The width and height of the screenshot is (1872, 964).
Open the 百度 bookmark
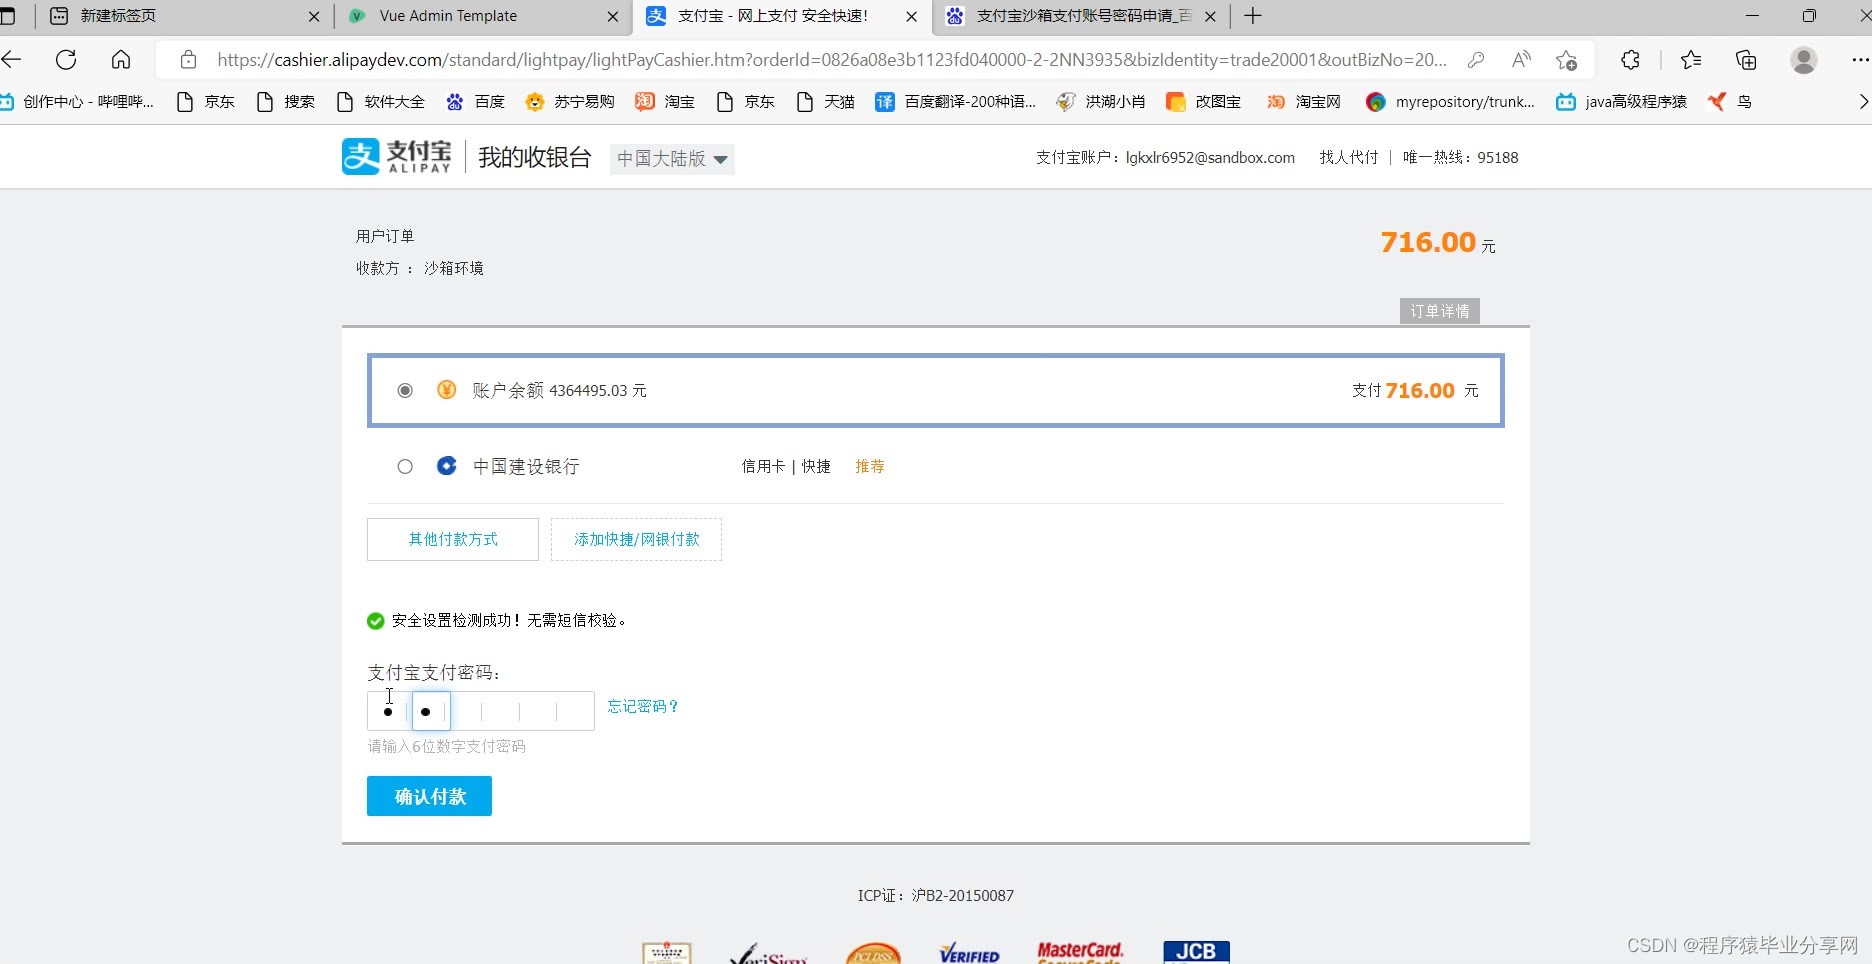[x=475, y=101]
